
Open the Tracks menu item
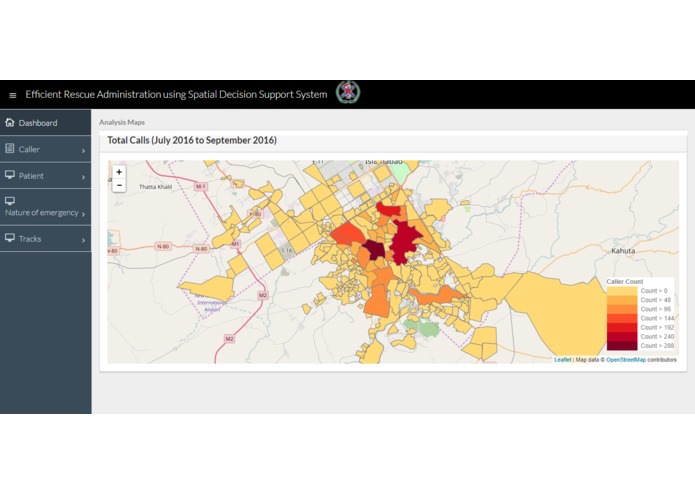click(46, 239)
